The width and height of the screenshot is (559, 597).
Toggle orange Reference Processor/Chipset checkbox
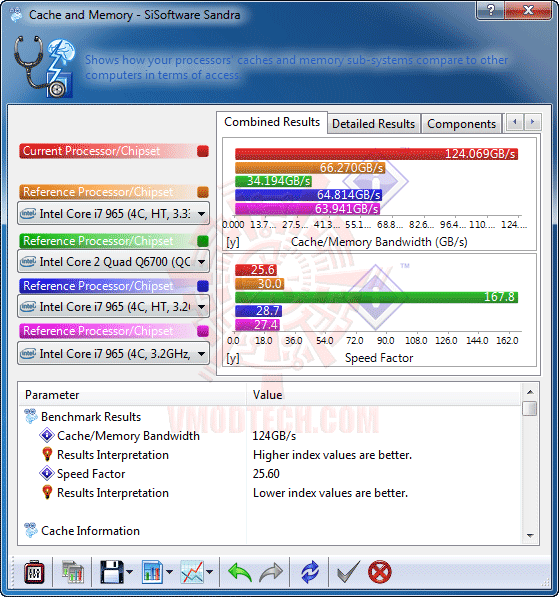point(203,192)
